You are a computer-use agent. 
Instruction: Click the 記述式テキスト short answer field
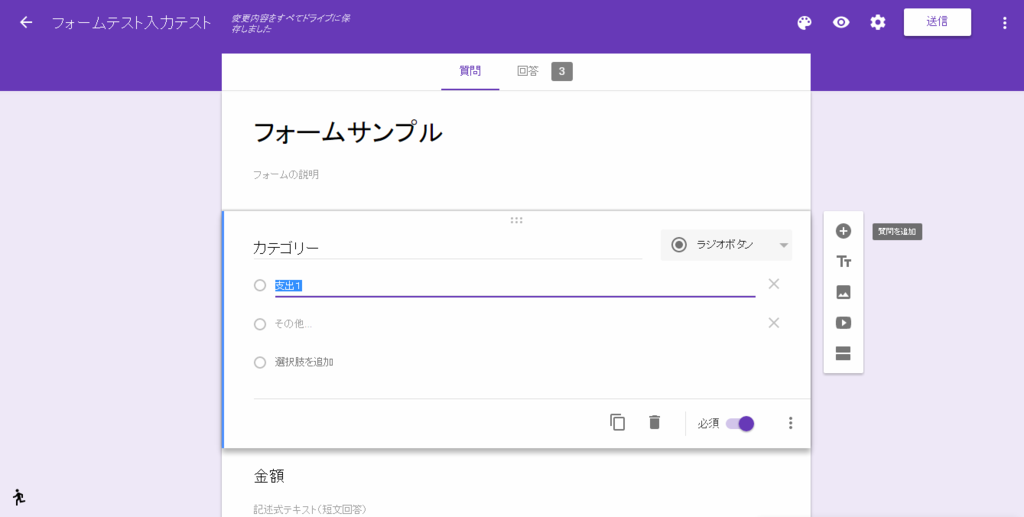(310, 510)
